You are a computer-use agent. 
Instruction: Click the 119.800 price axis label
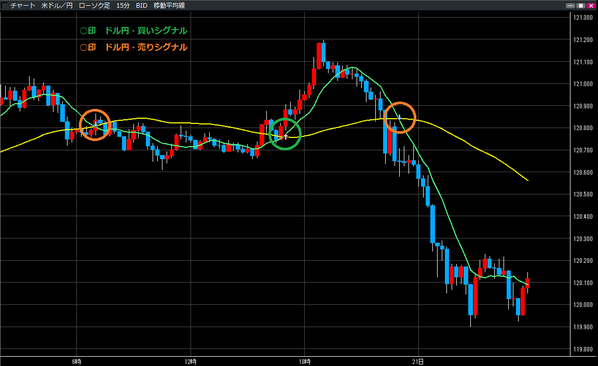pyautogui.click(x=583, y=349)
